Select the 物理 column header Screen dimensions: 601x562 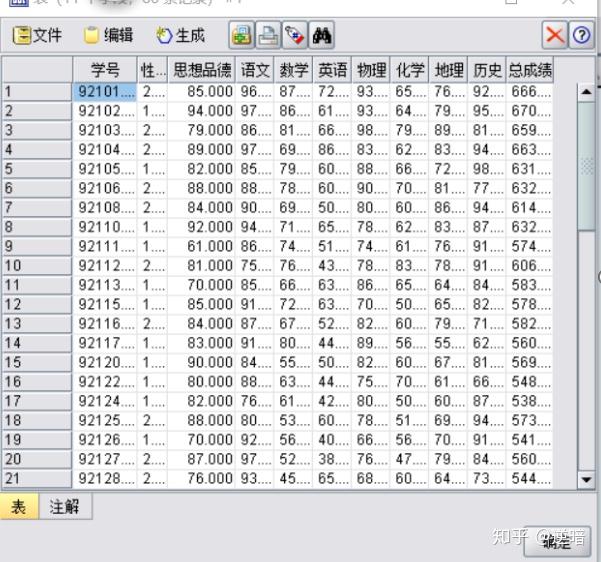tap(371, 70)
